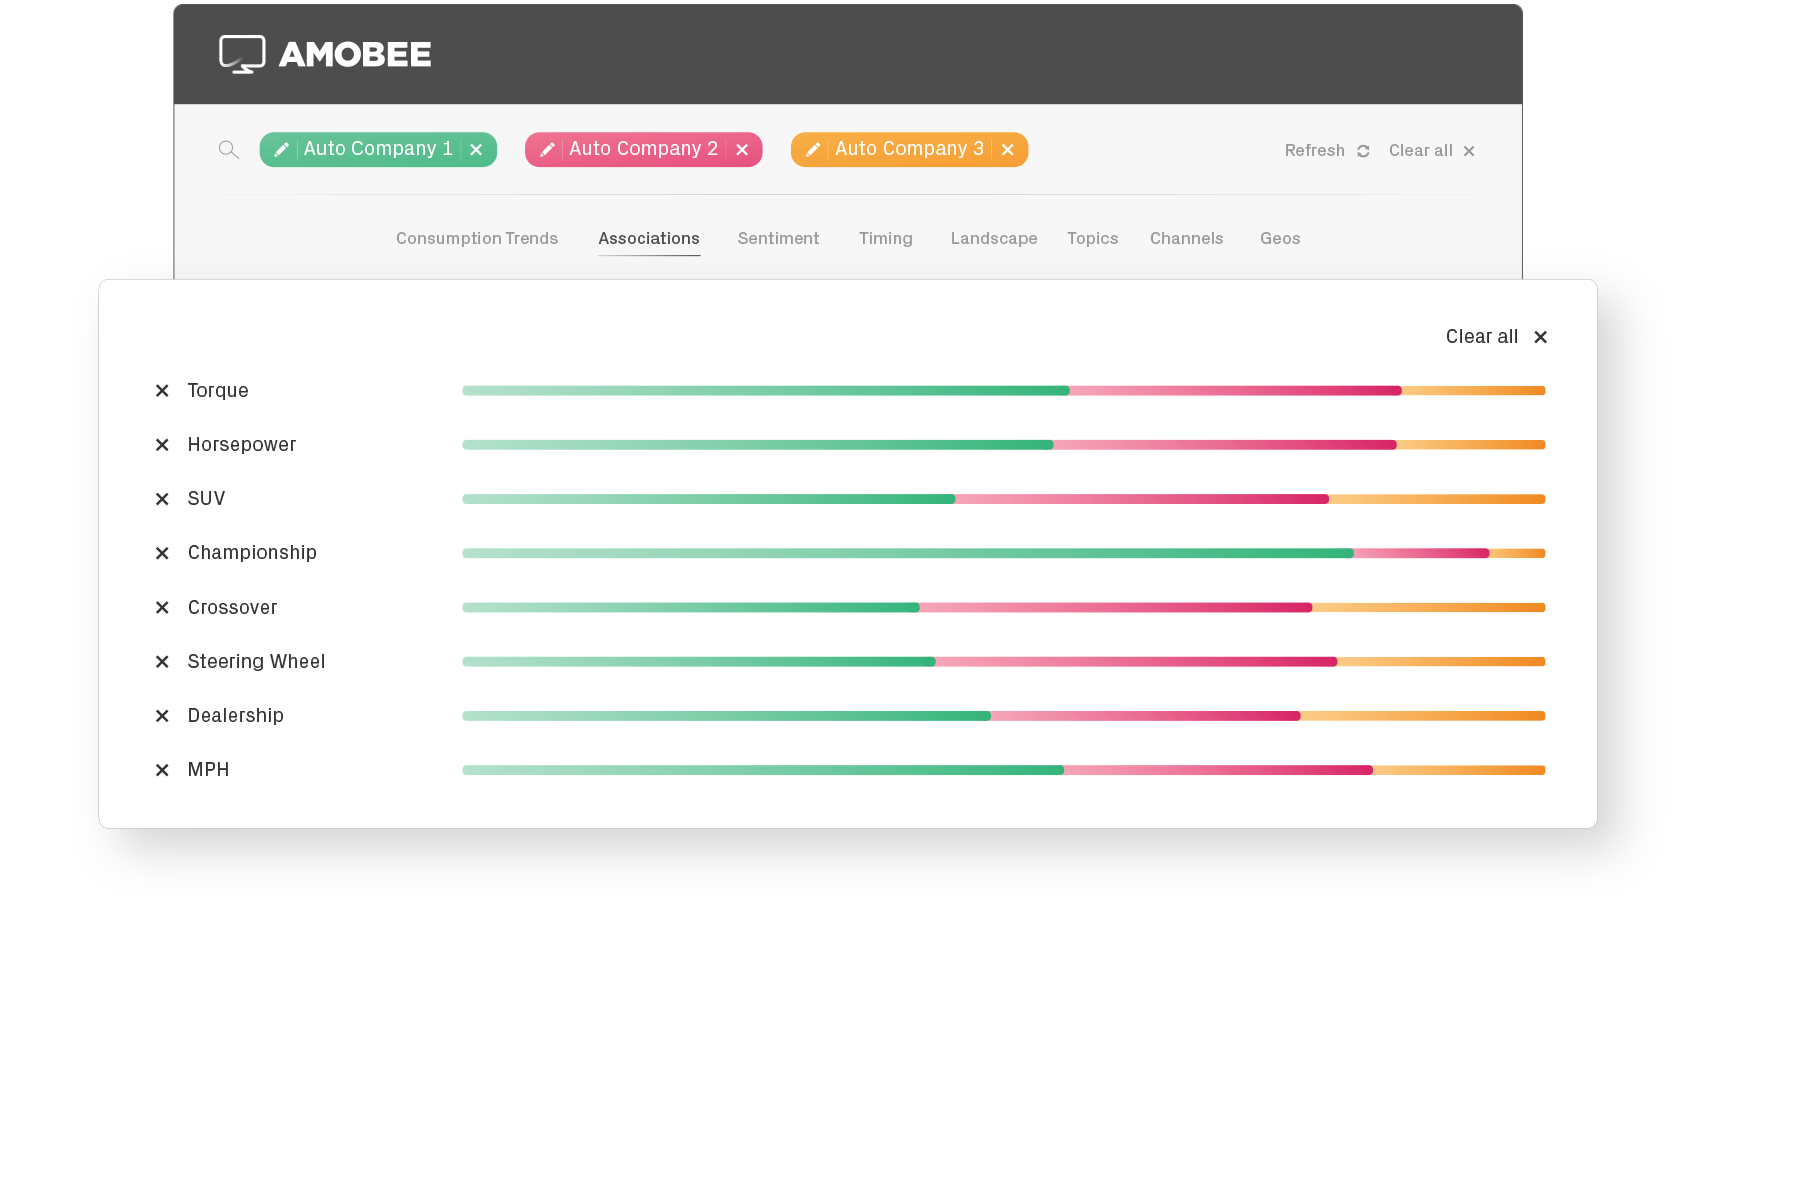Click the Amobee logo

click(x=325, y=54)
